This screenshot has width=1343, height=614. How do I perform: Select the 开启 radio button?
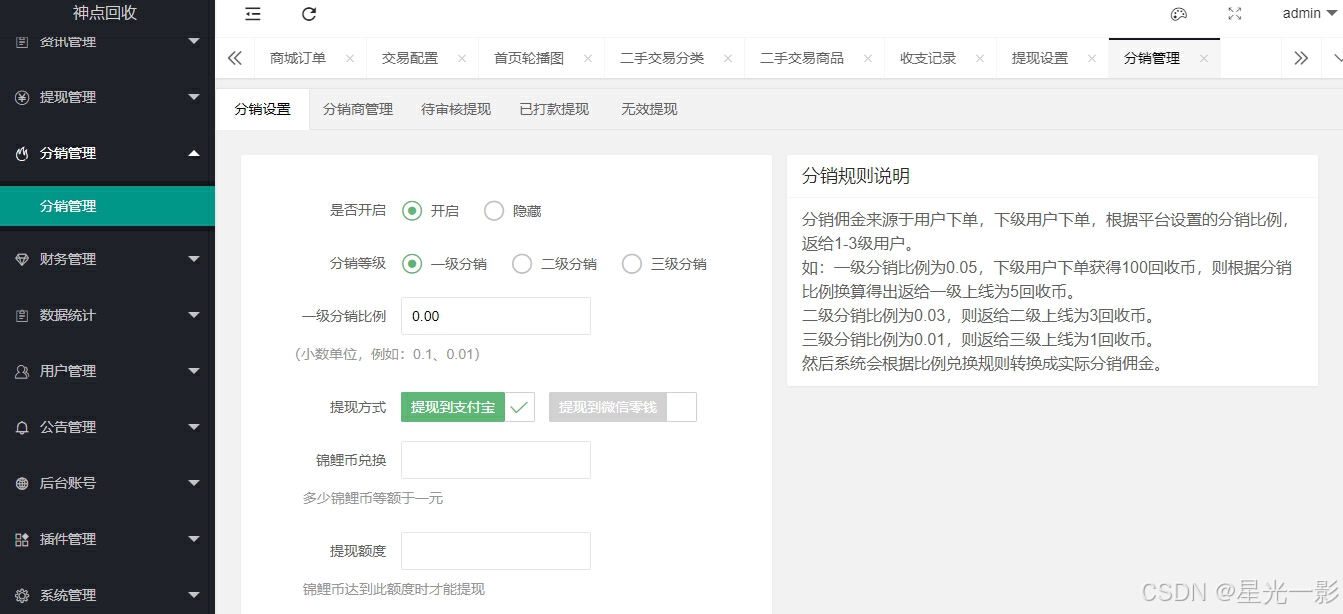(411, 211)
